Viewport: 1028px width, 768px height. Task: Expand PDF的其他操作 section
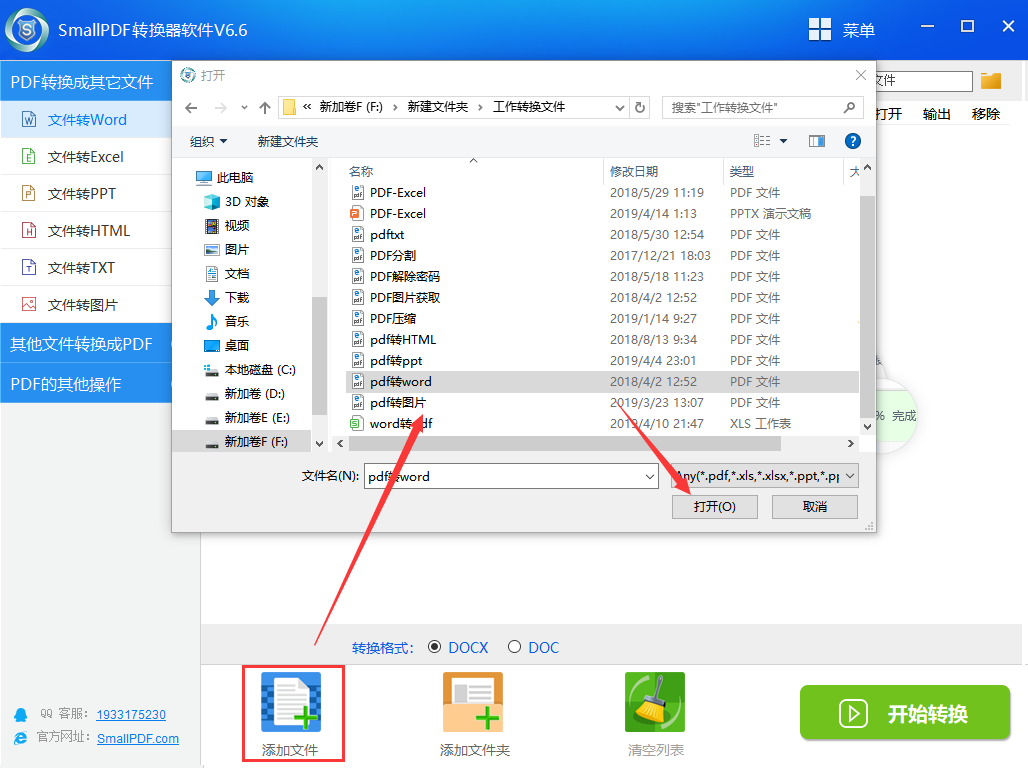[x=87, y=384]
